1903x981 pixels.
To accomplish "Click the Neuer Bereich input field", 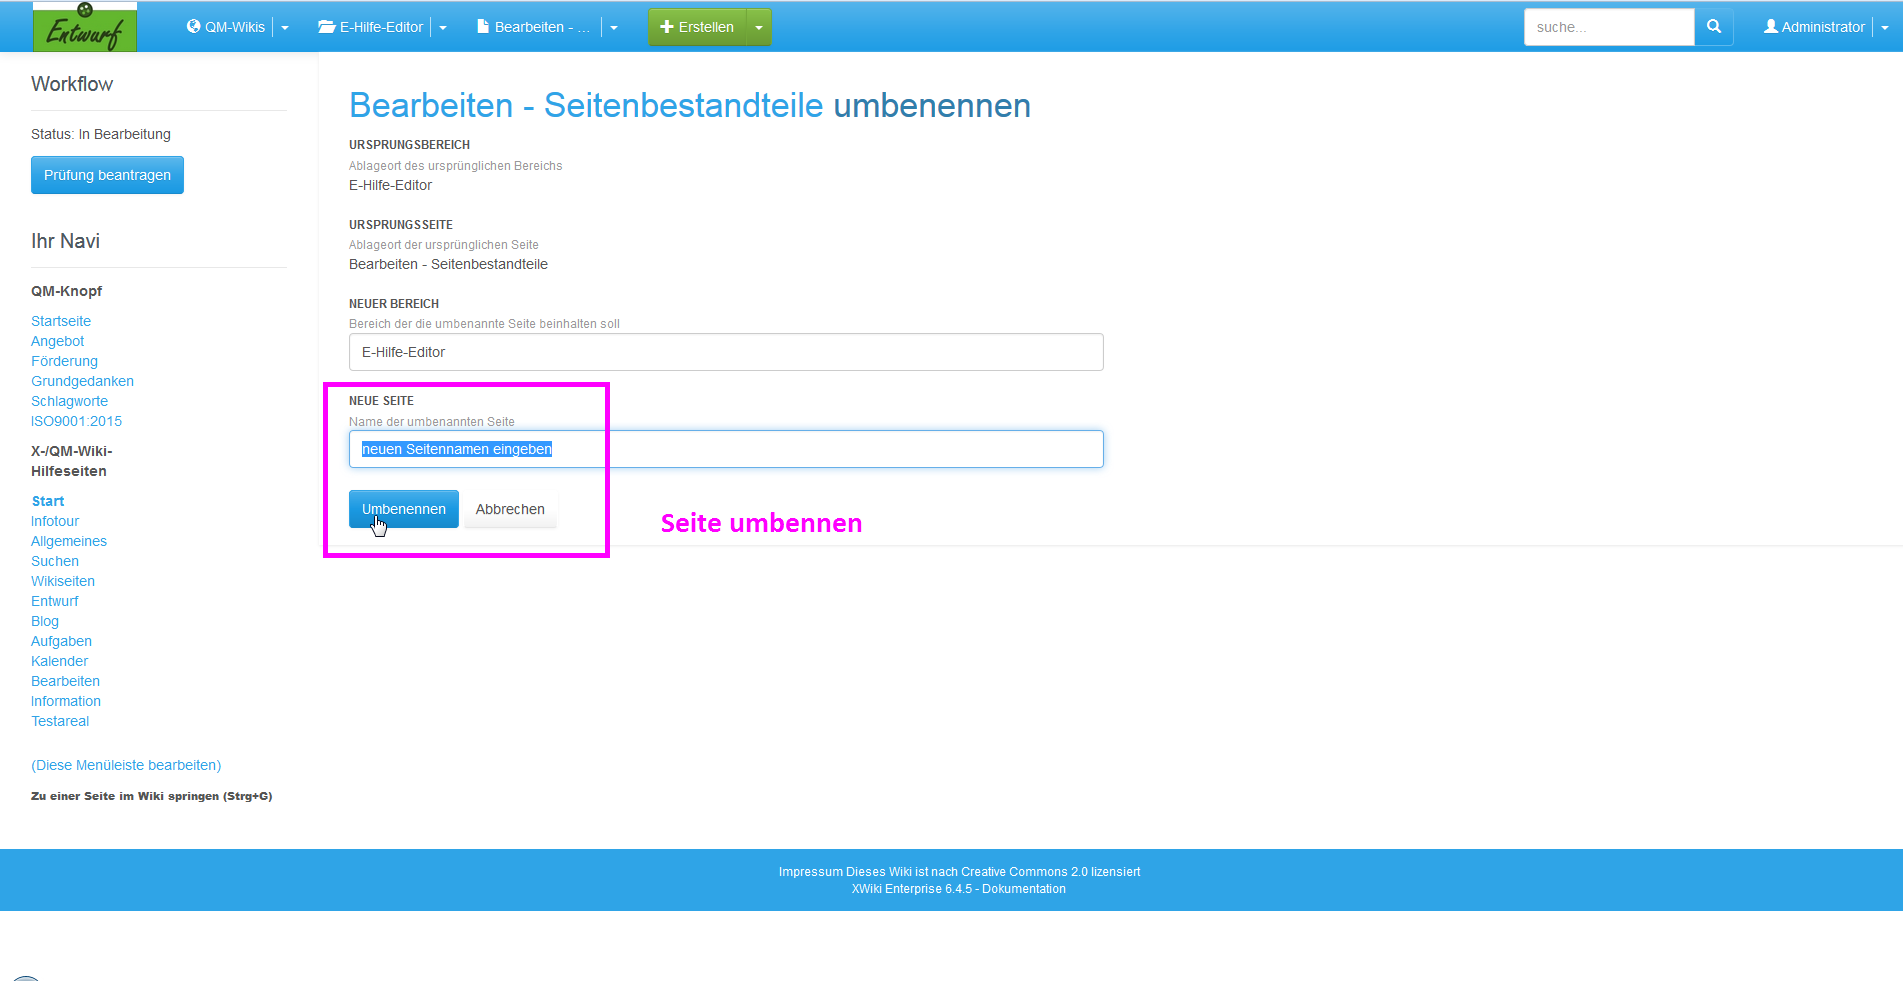I will 725,352.
